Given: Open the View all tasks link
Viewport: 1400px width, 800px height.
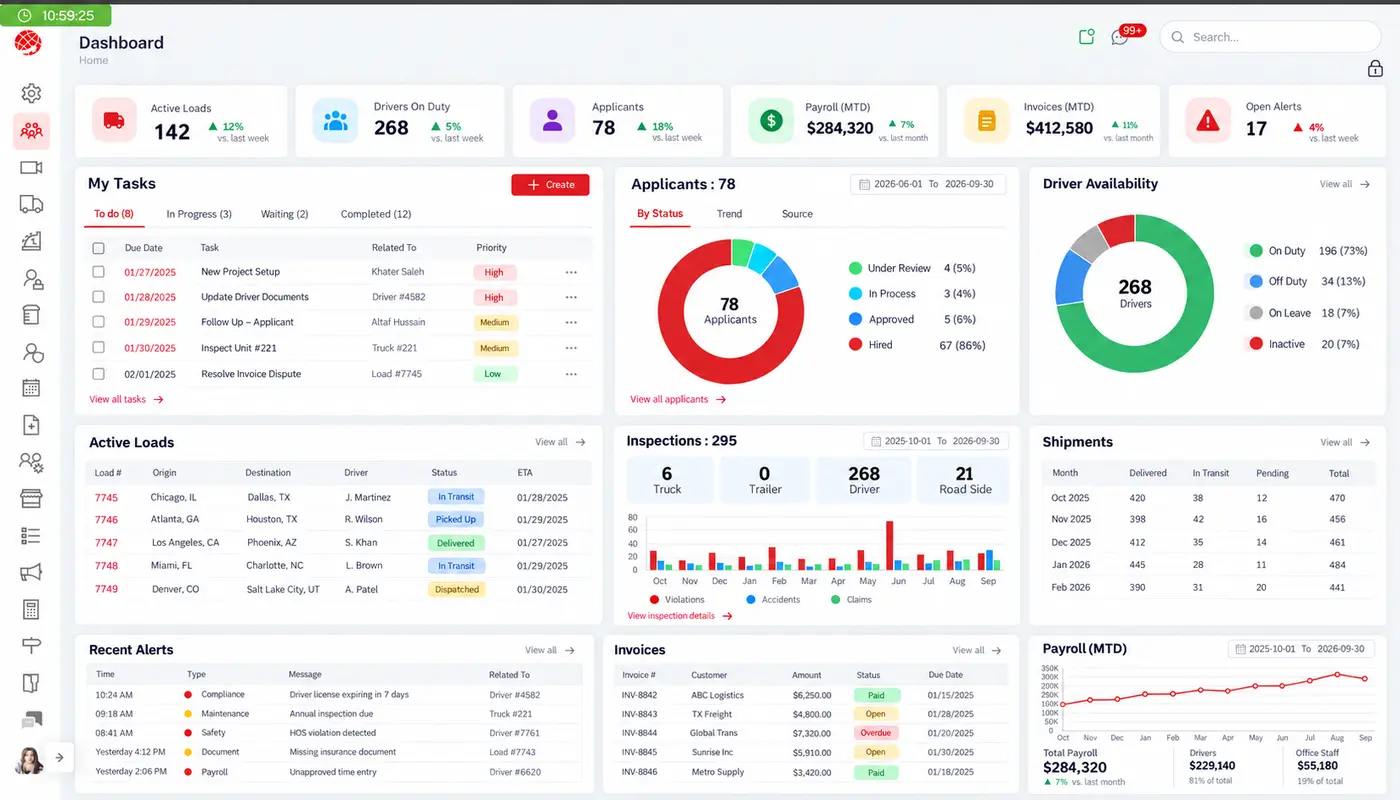Looking at the screenshot, I should [126, 399].
